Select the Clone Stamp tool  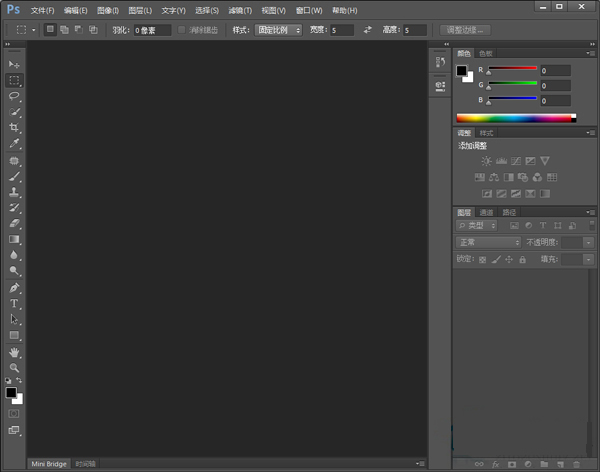click(x=15, y=192)
